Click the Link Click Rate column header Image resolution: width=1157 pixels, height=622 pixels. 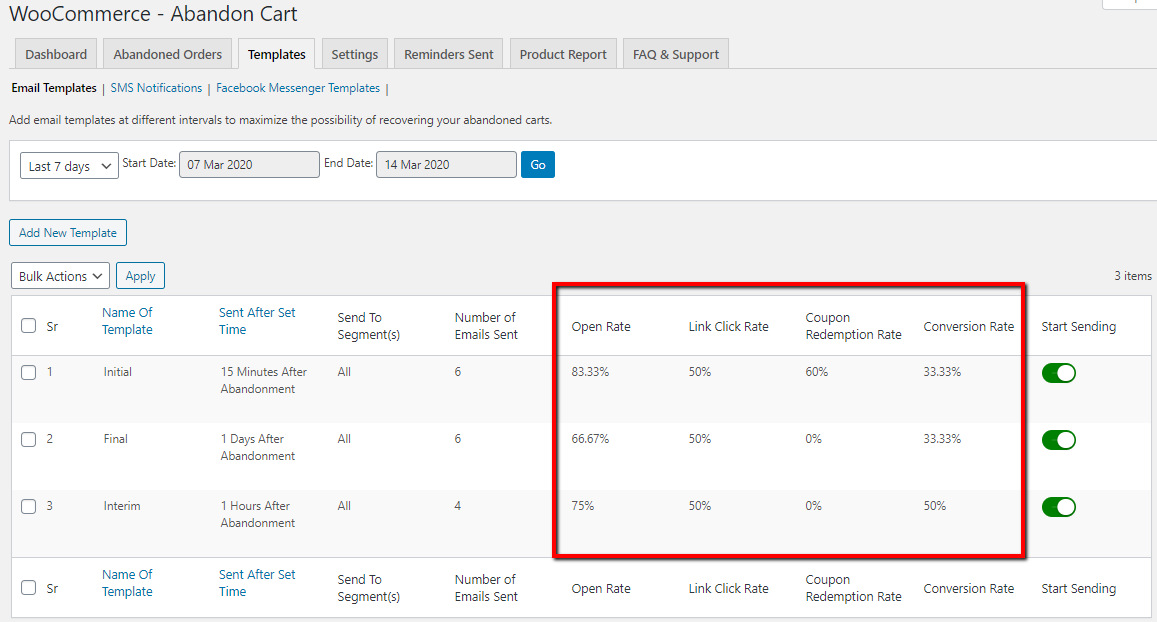pos(728,326)
